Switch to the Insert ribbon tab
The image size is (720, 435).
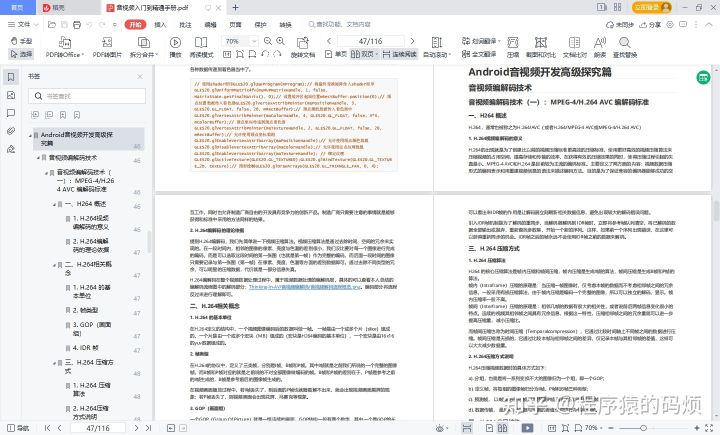[160, 25]
